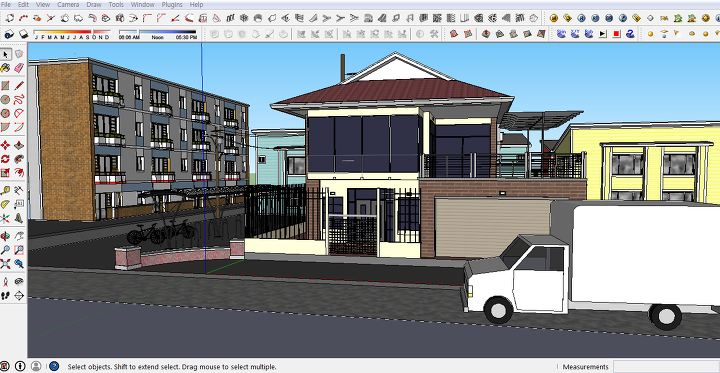Image resolution: width=720 pixels, height=373 pixels.
Task: Select the Section Plane tool
Action: pyautogui.click(x=19, y=295)
